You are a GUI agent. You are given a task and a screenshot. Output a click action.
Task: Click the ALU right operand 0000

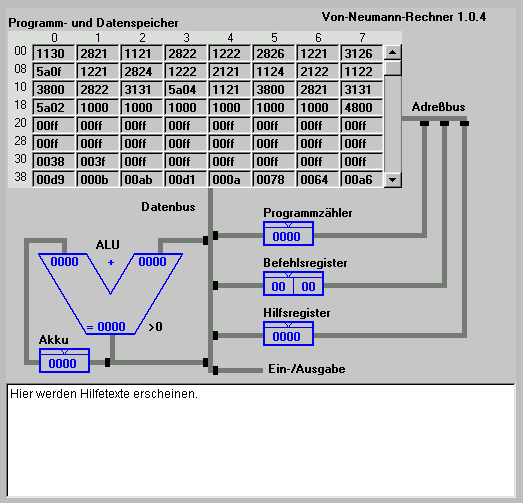coord(152,262)
